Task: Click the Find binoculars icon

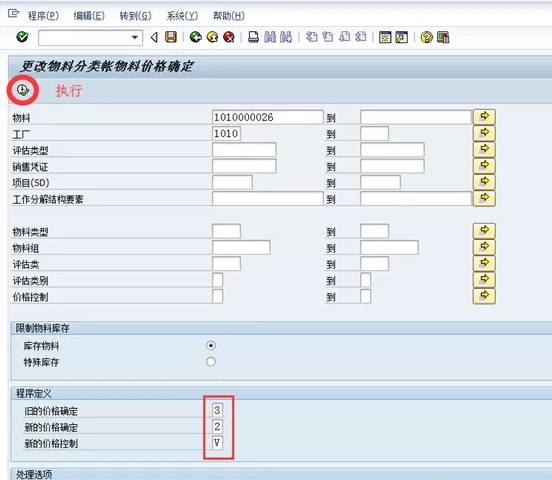Action: pos(270,37)
